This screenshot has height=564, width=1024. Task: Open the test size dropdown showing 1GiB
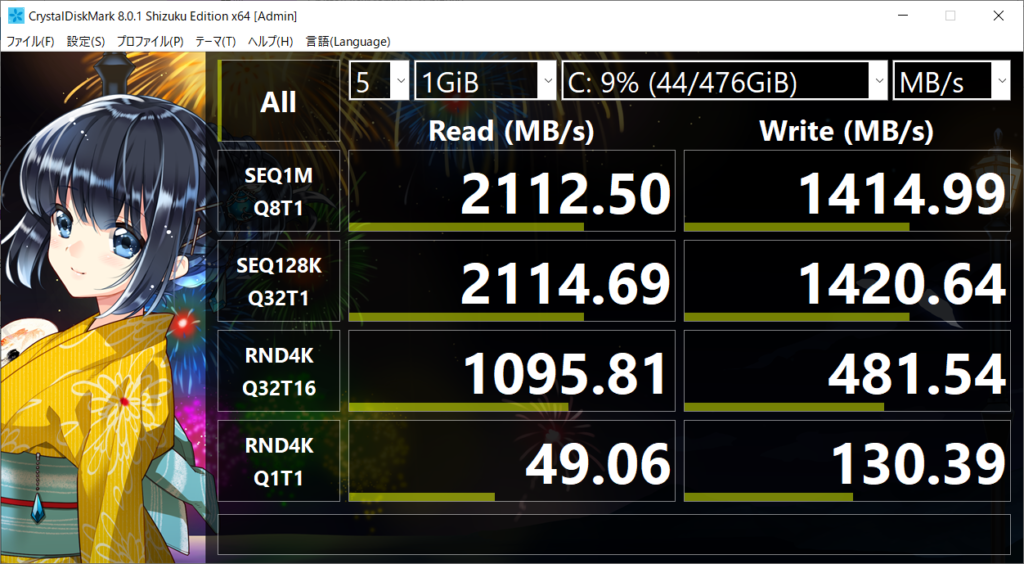[x=485, y=81]
